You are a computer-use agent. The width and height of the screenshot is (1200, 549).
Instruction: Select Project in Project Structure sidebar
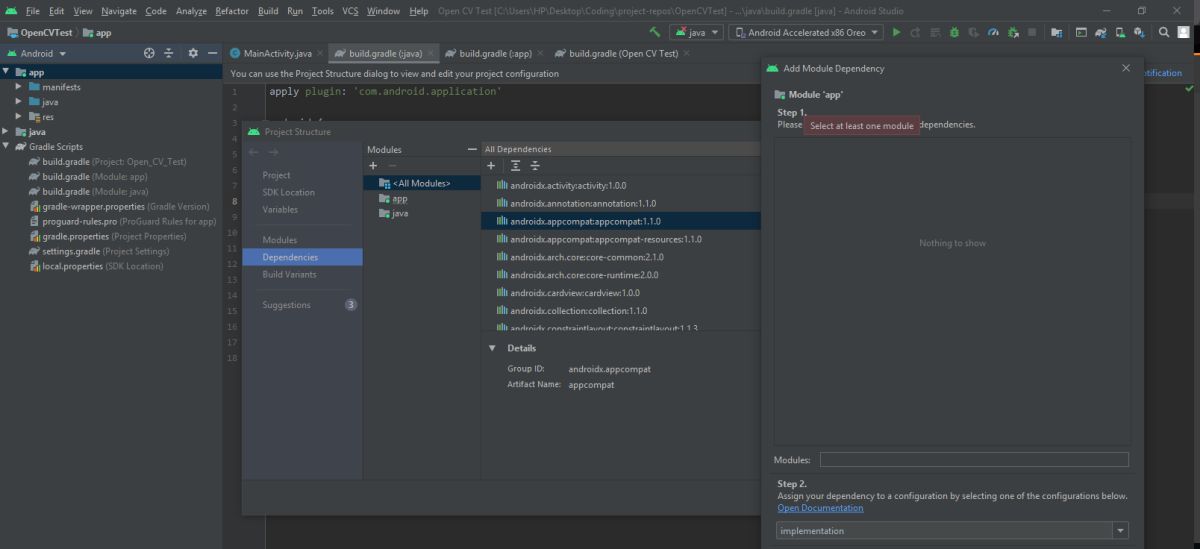(276, 175)
